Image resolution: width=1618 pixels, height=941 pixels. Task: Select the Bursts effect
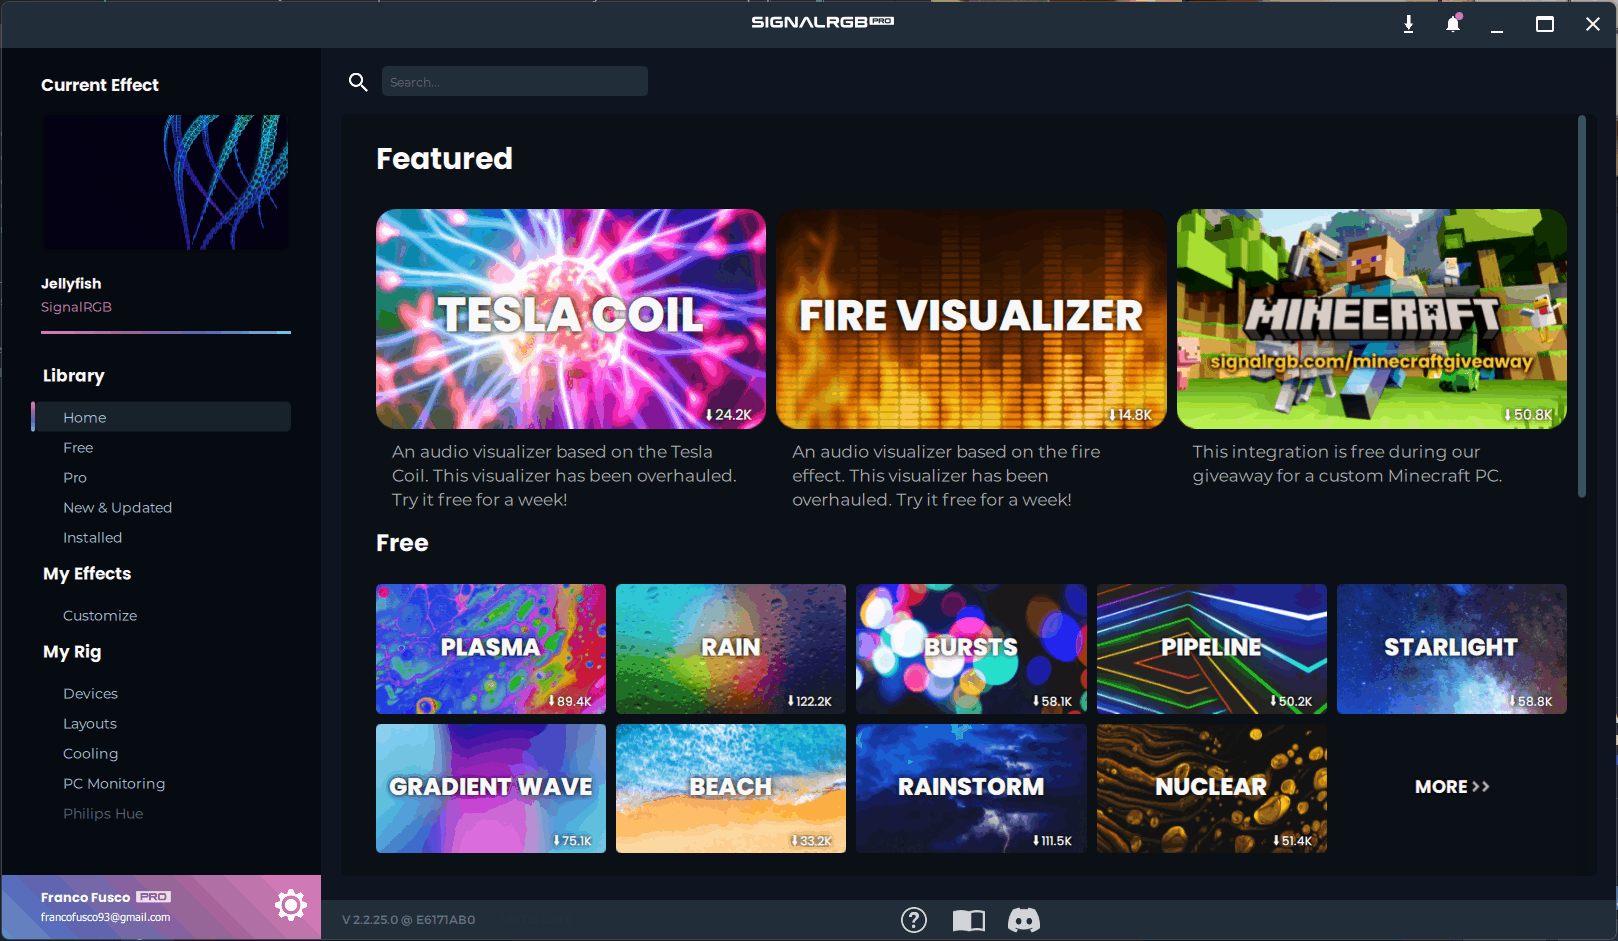click(x=971, y=648)
